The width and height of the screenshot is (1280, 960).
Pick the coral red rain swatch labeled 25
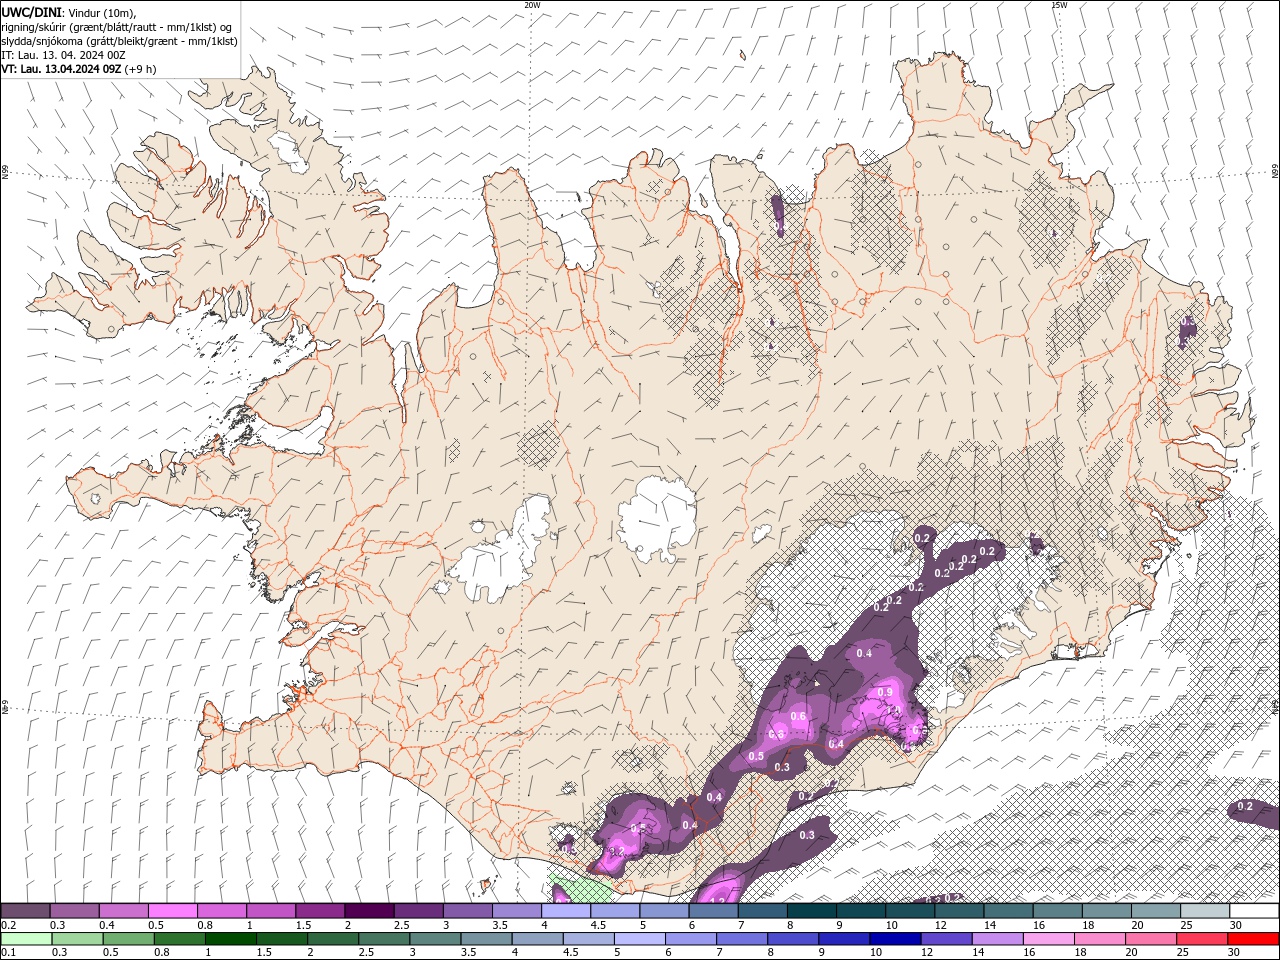click(1202, 939)
